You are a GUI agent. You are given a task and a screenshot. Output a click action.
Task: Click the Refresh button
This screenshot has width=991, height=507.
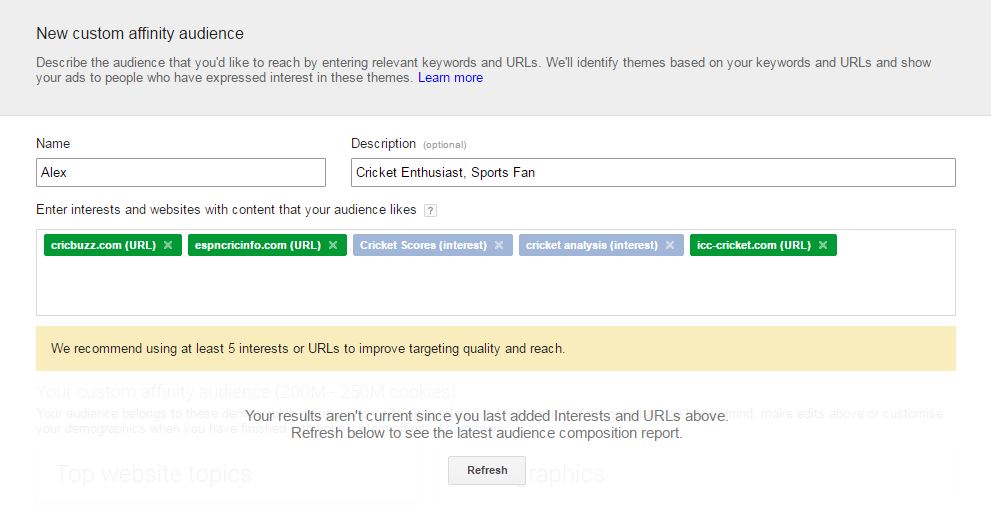487,470
